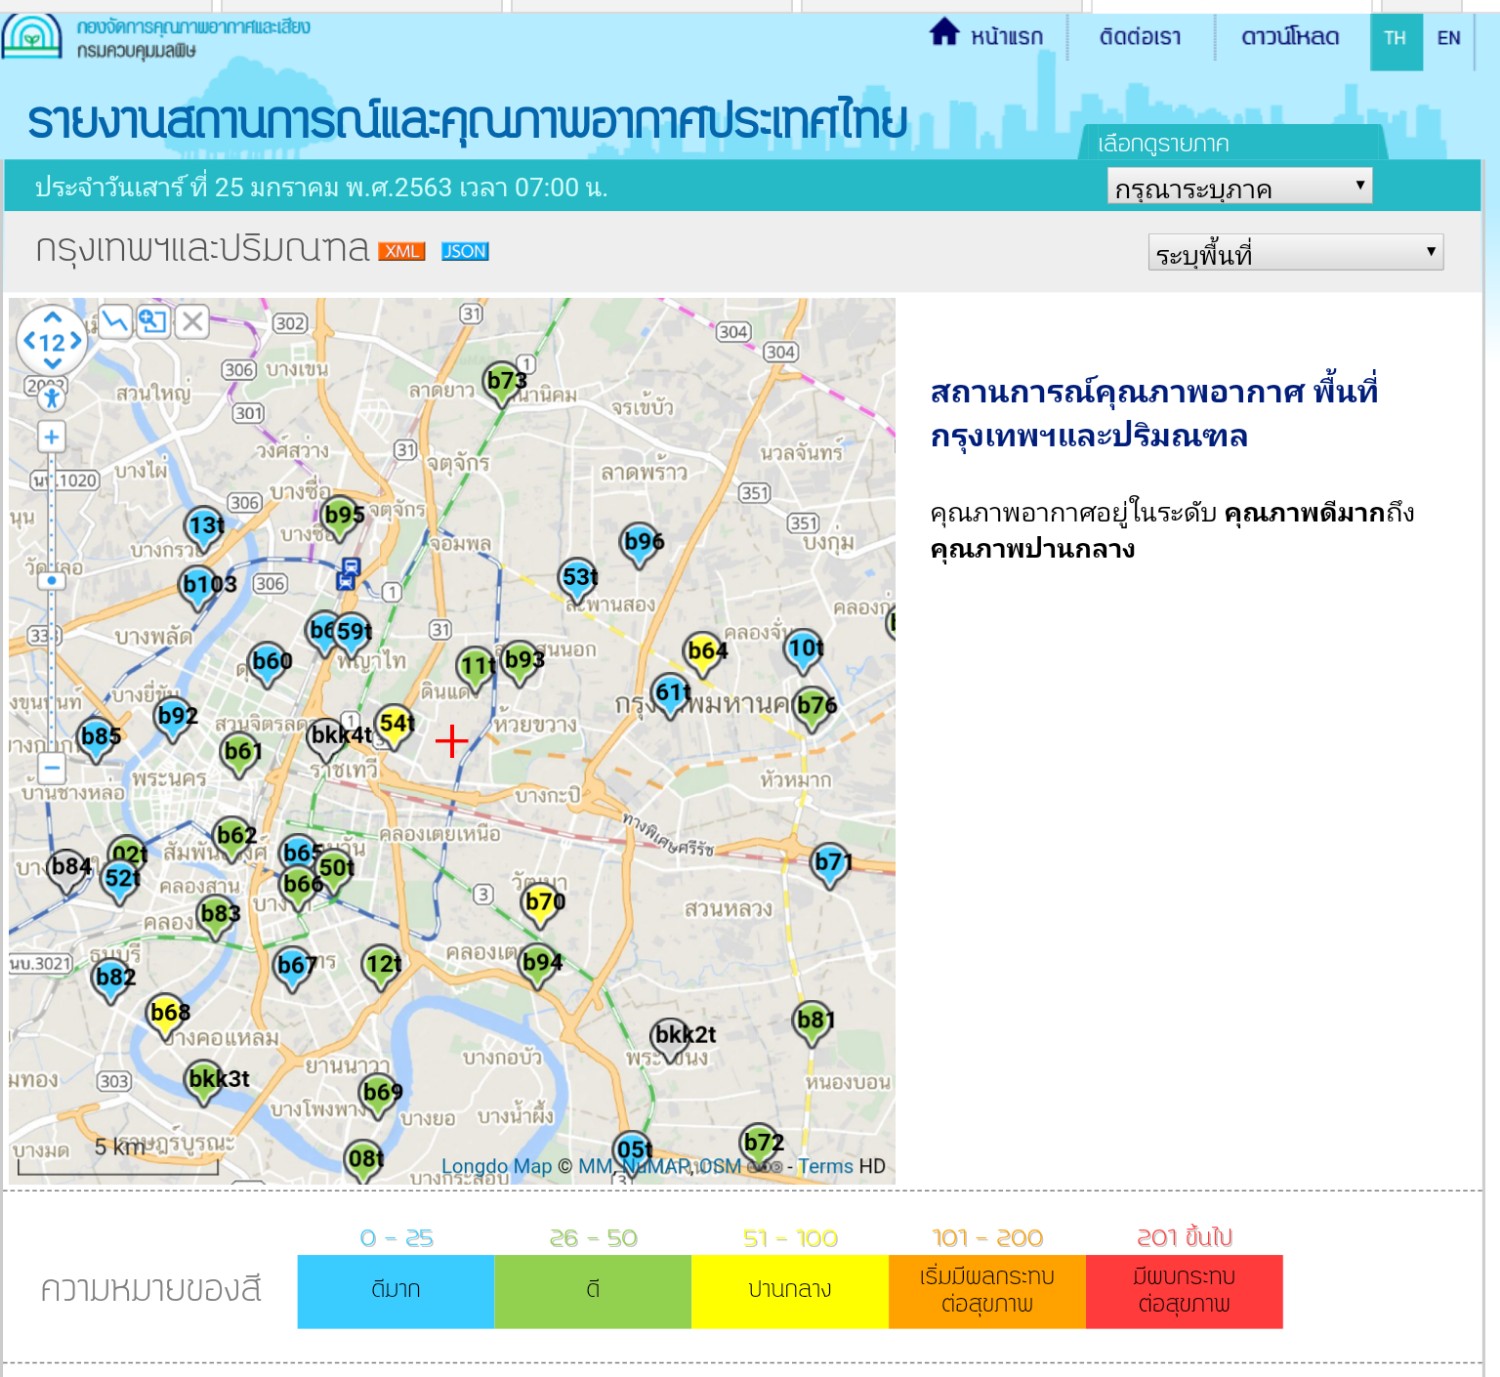This screenshot has height=1377, width=1500.
Task: Pan the map right with the arrow
Action: click(x=75, y=341)
